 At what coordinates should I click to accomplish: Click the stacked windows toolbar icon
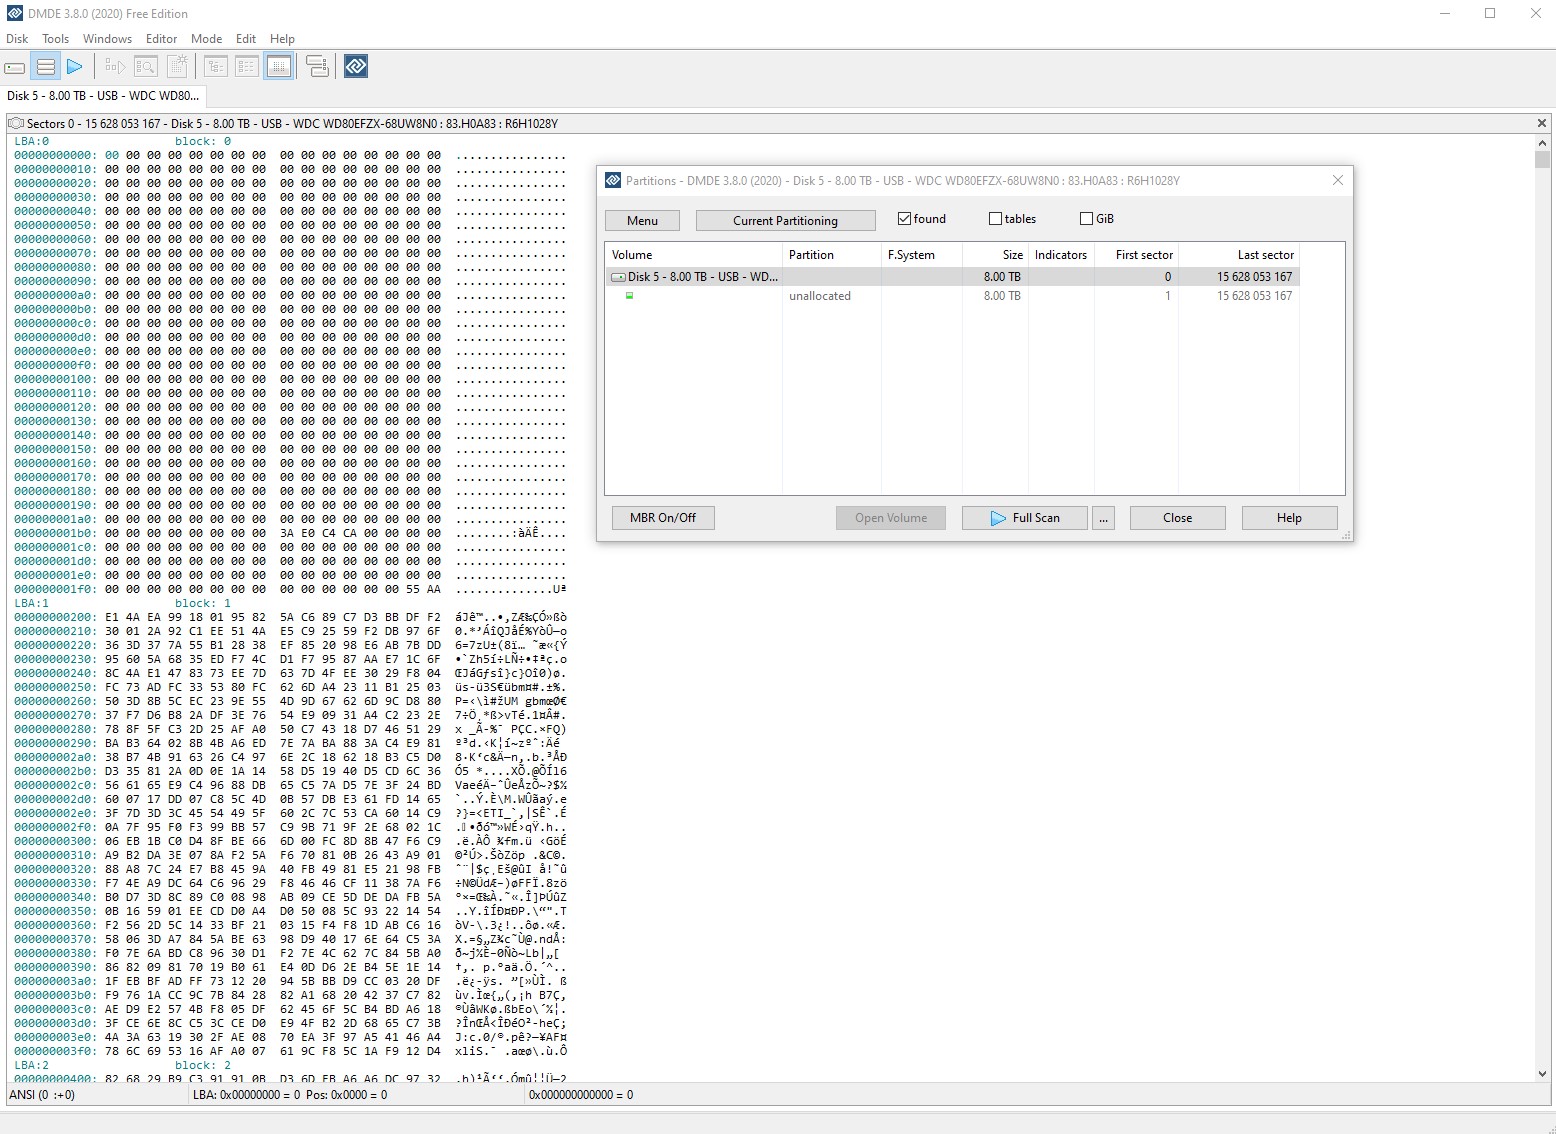317,67
